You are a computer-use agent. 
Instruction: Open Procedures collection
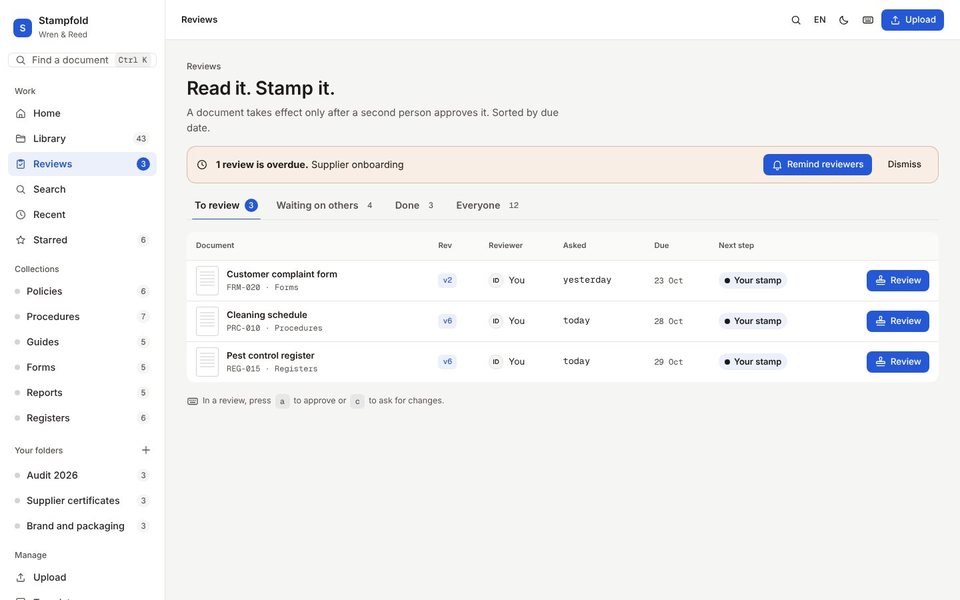(82, 317)
